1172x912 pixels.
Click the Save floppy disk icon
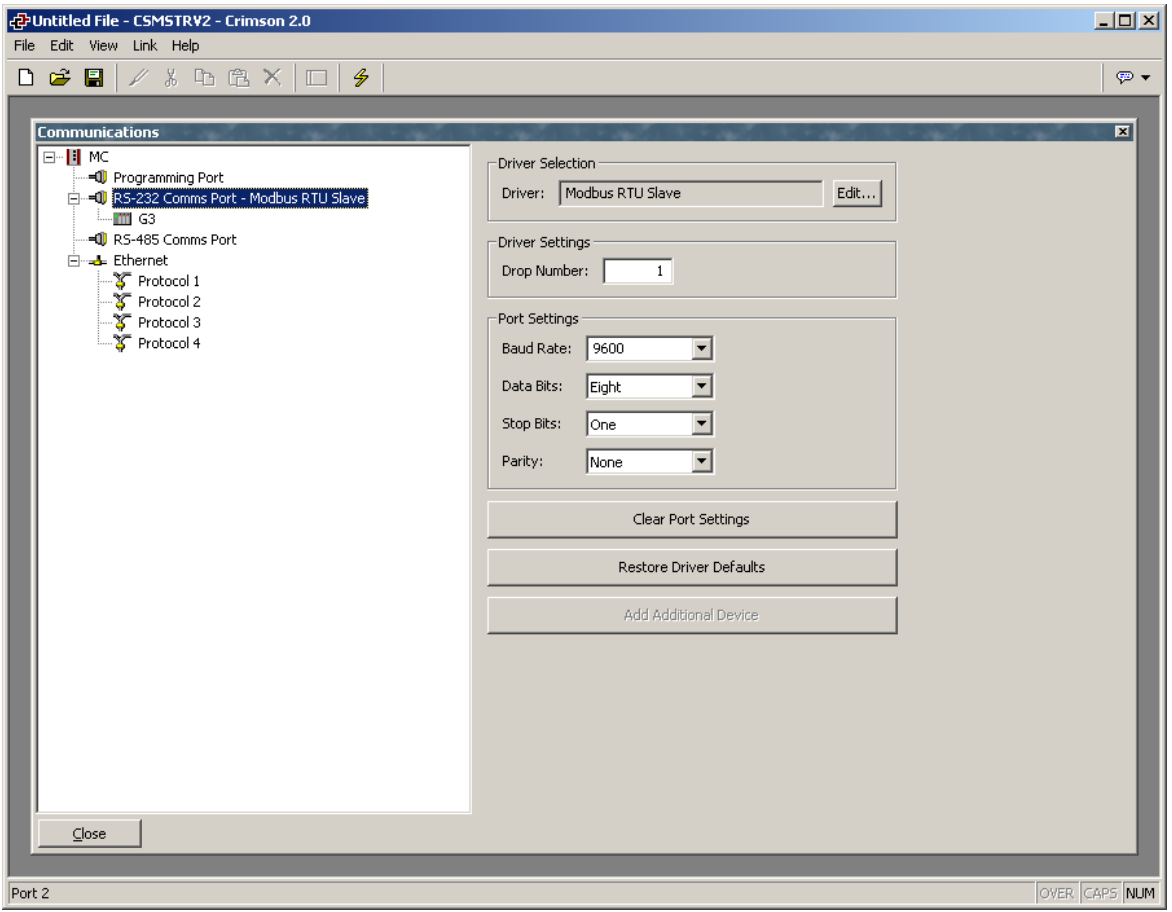[93, 77]
